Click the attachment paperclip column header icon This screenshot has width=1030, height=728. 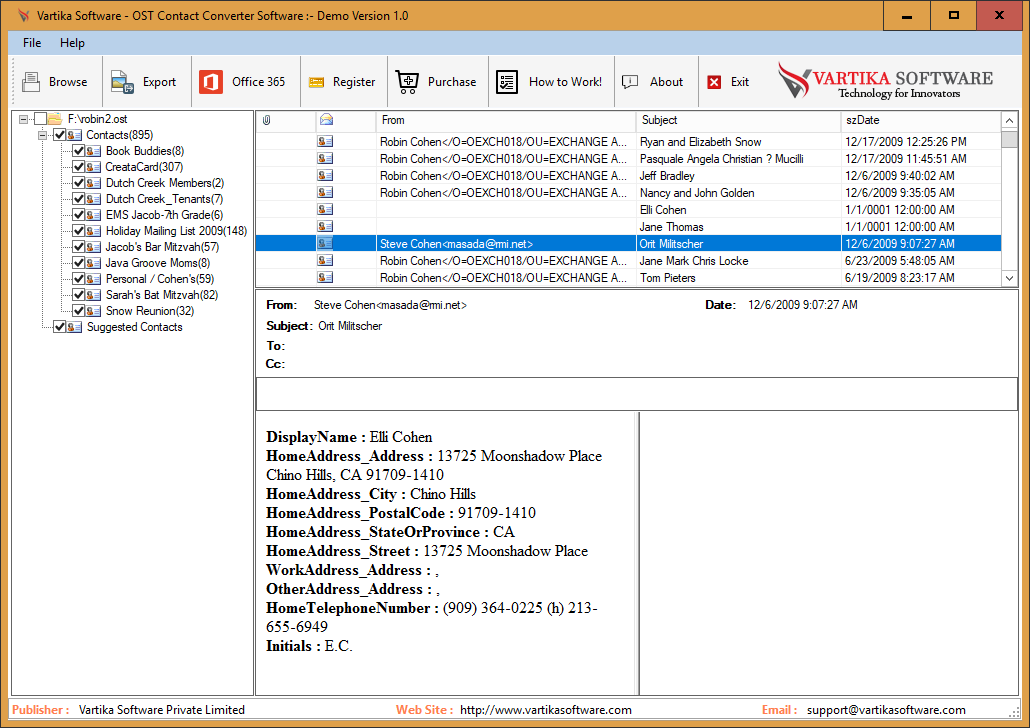[x=267, y=120]
